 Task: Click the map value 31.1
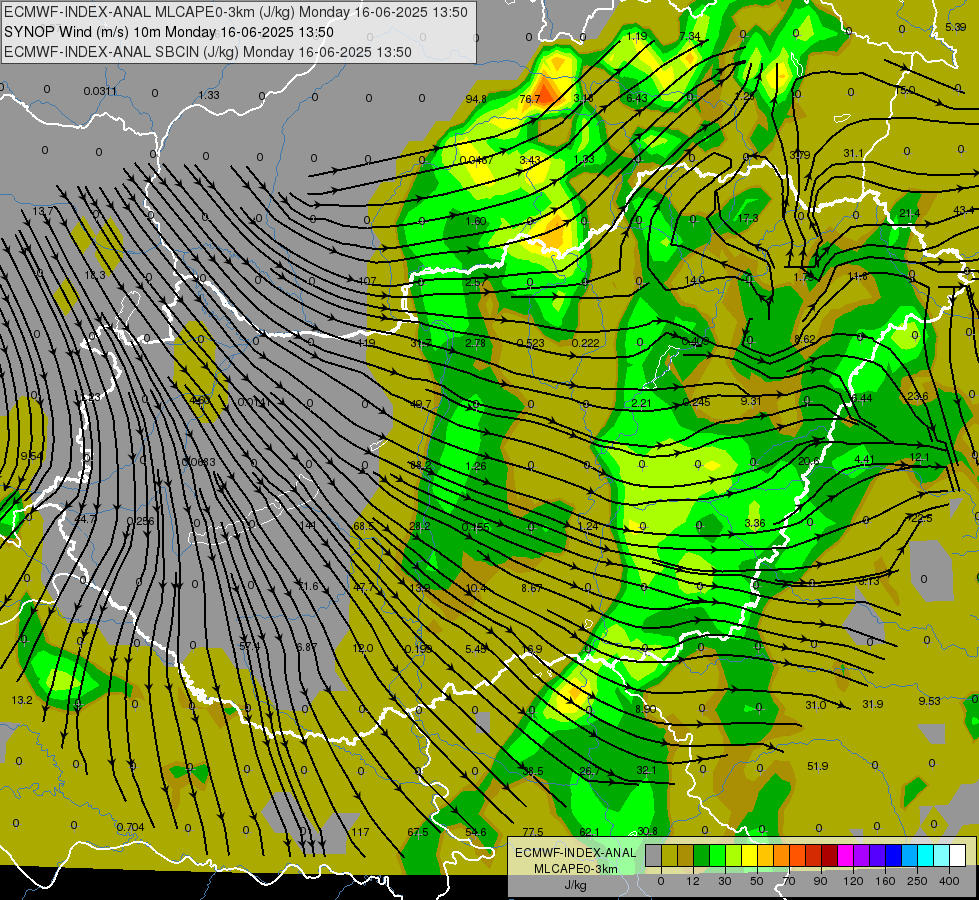coord(853,153)
